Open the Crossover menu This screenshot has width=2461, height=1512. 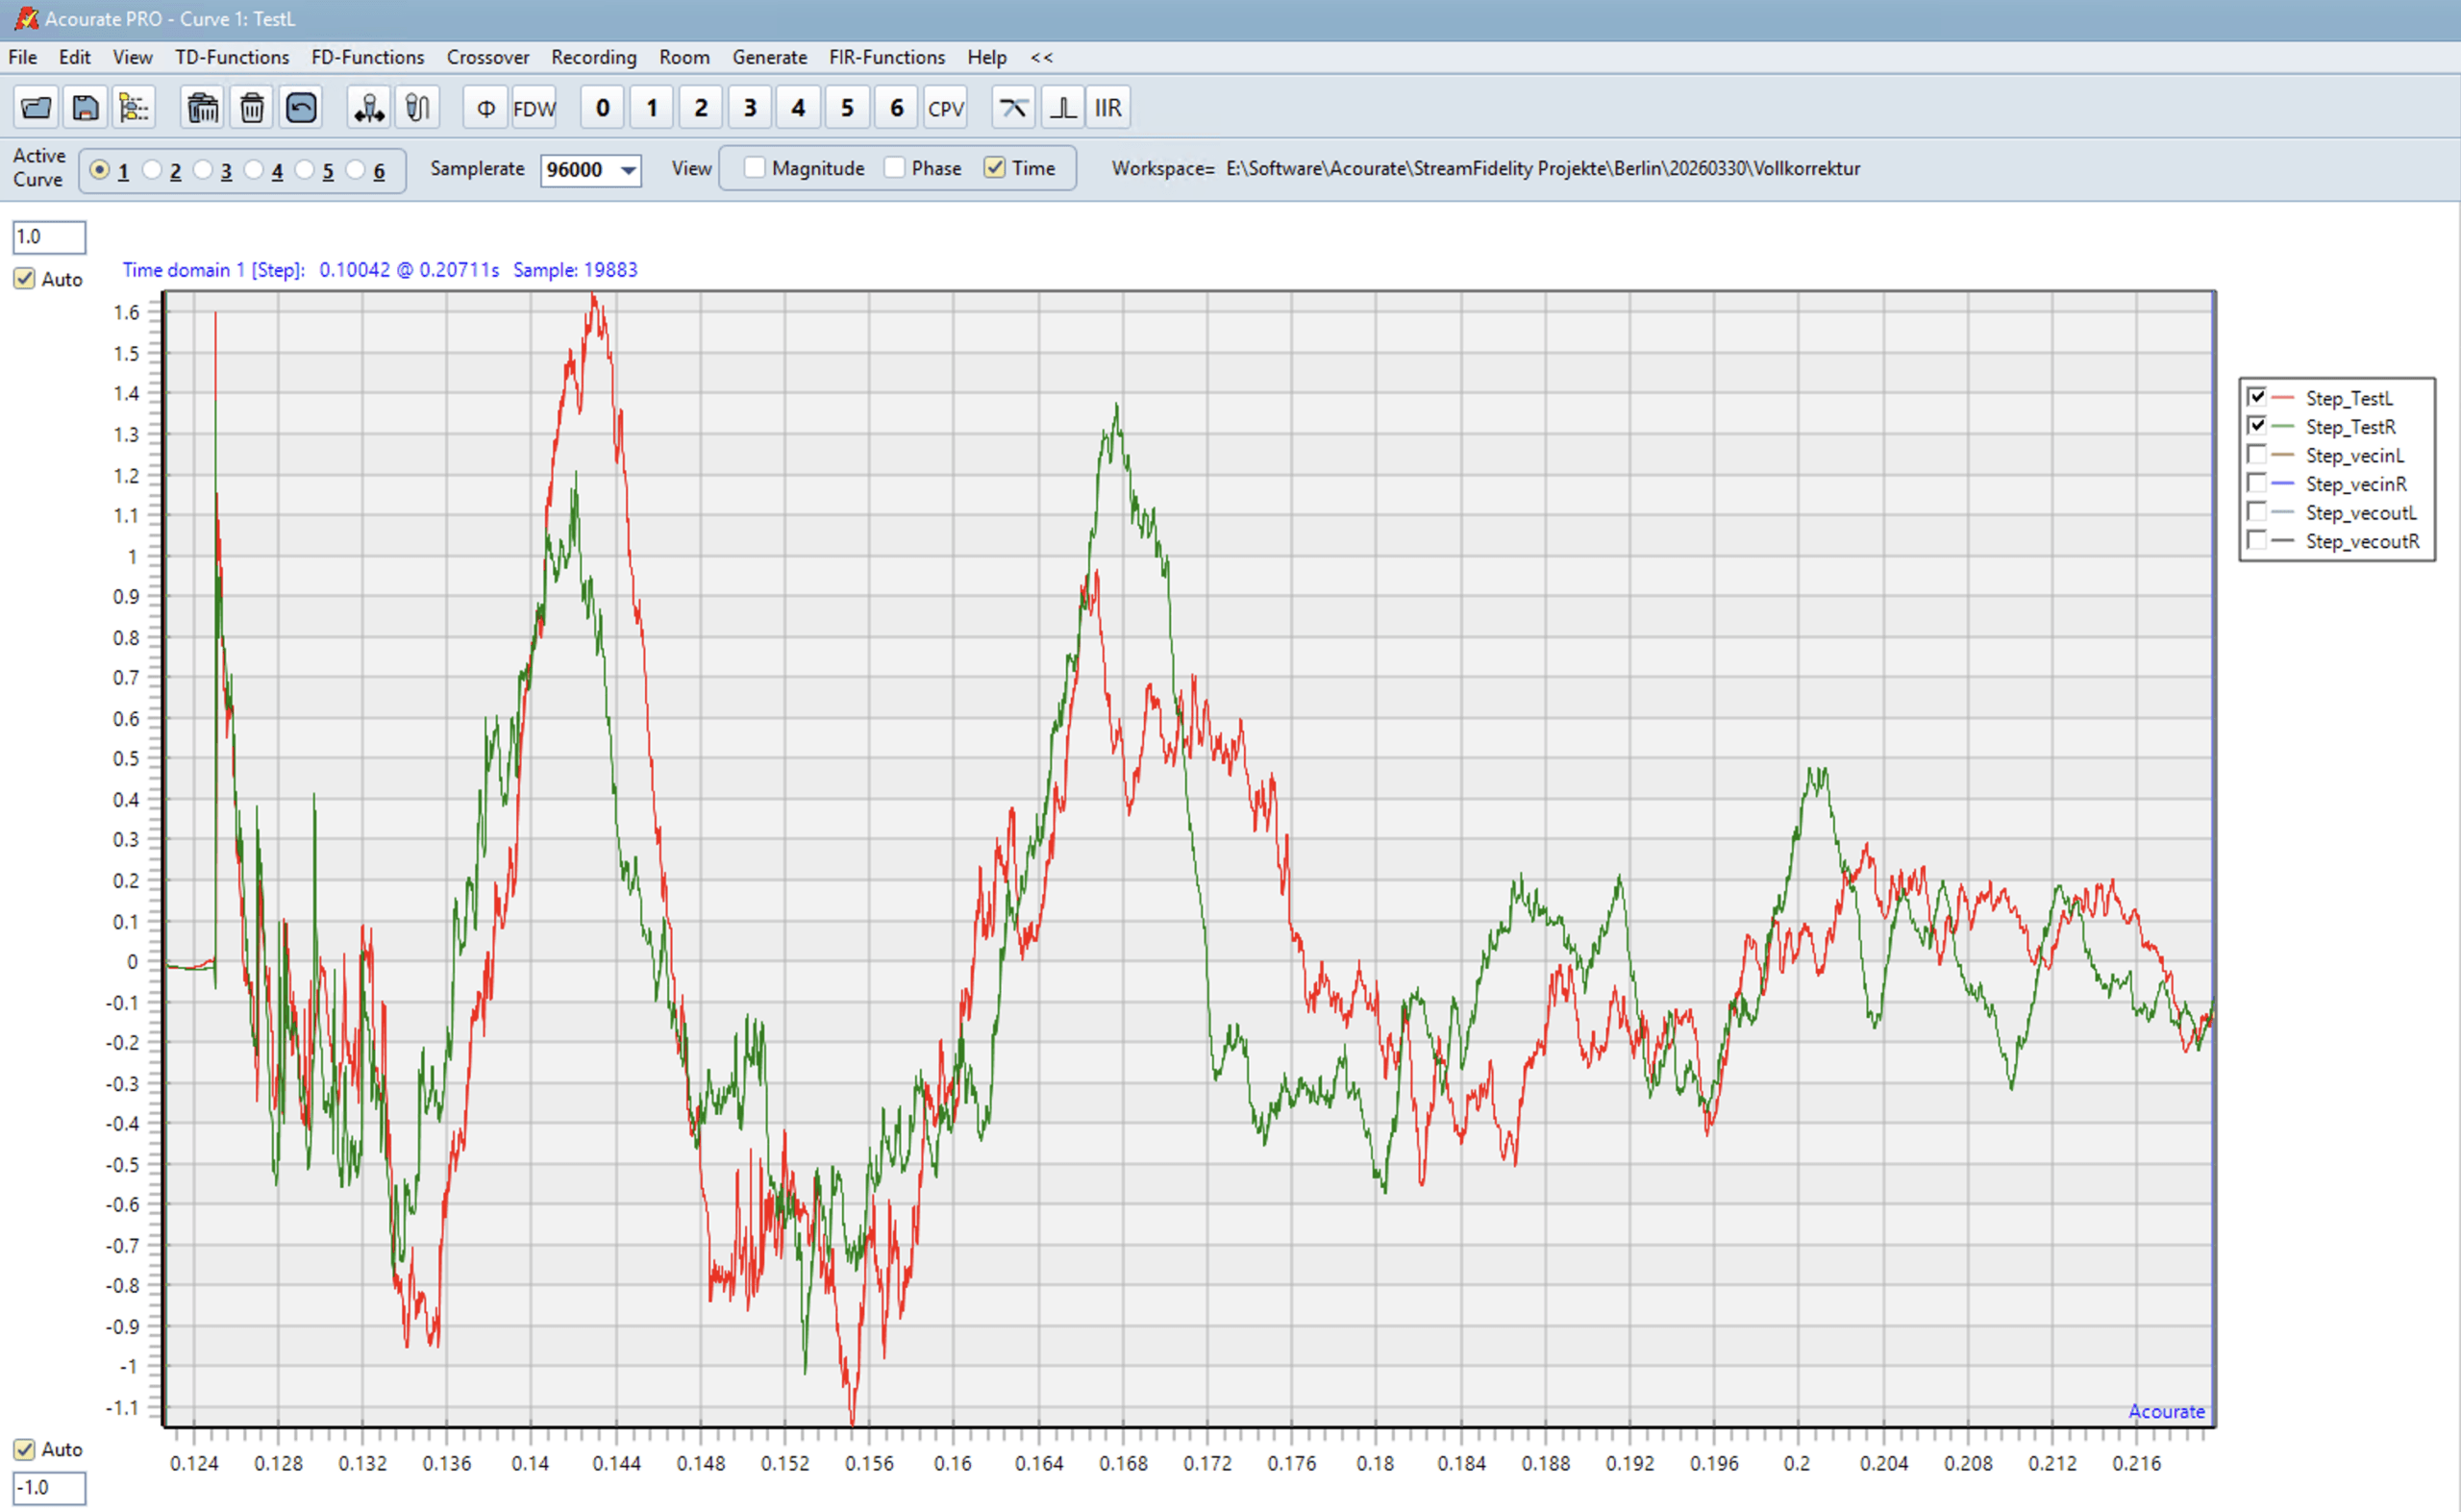[487, 57]
